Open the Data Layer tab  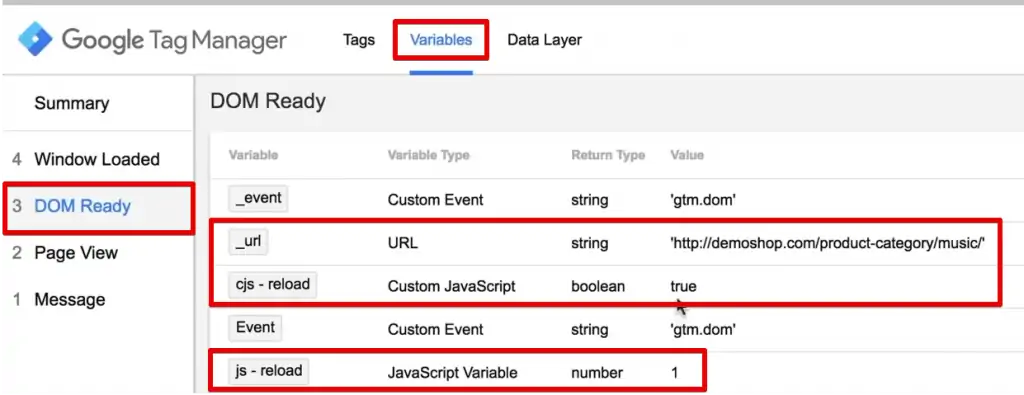point(544,40)
